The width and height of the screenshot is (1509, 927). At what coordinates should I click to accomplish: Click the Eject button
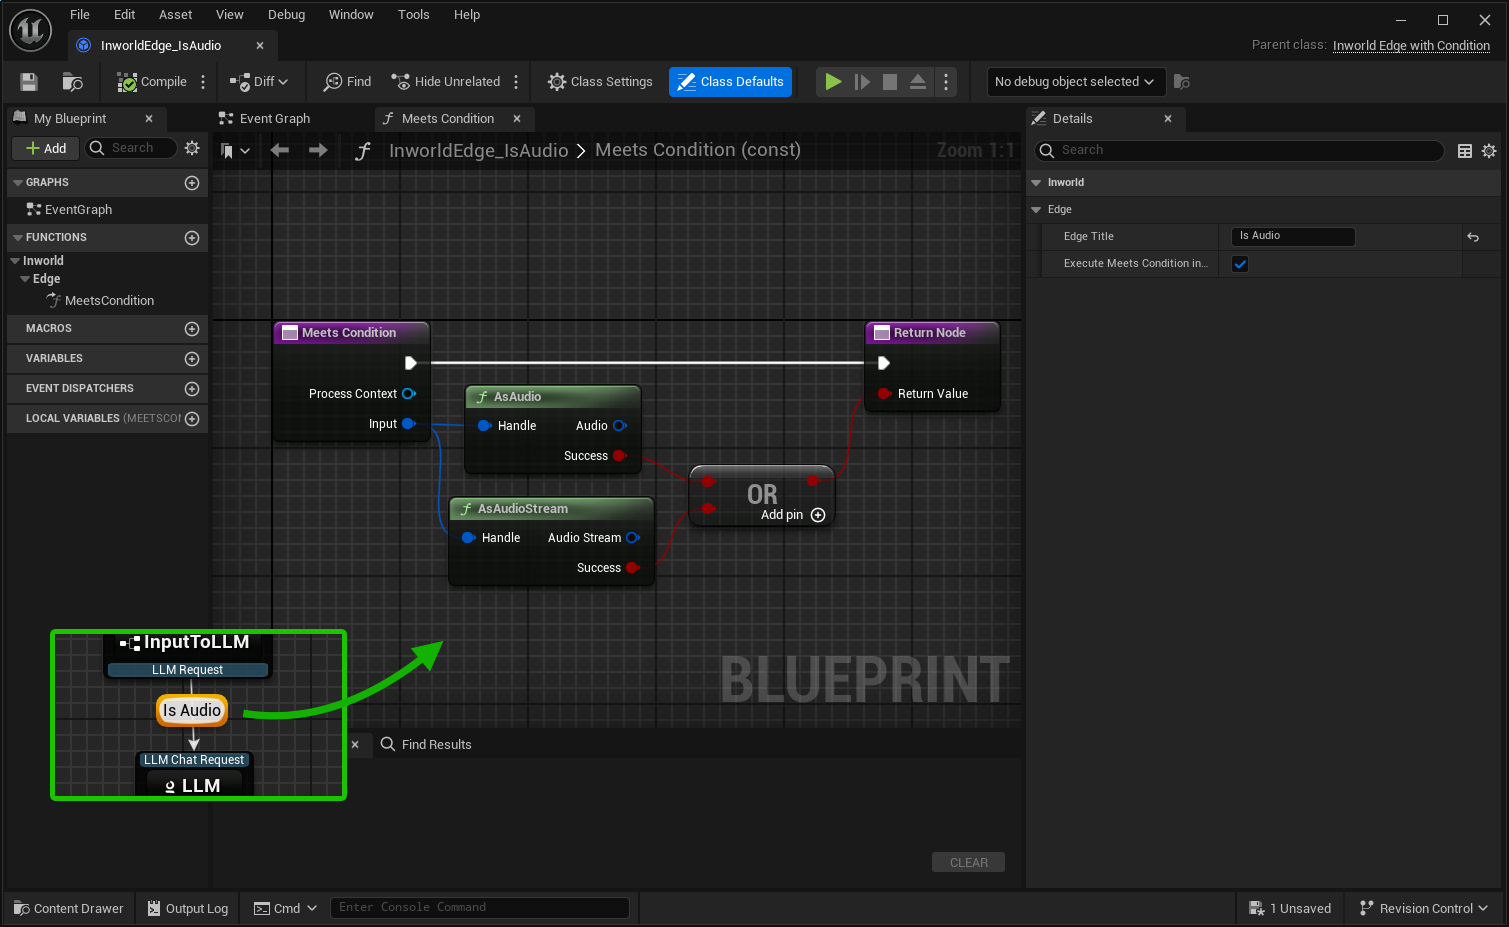pos(918,82)
